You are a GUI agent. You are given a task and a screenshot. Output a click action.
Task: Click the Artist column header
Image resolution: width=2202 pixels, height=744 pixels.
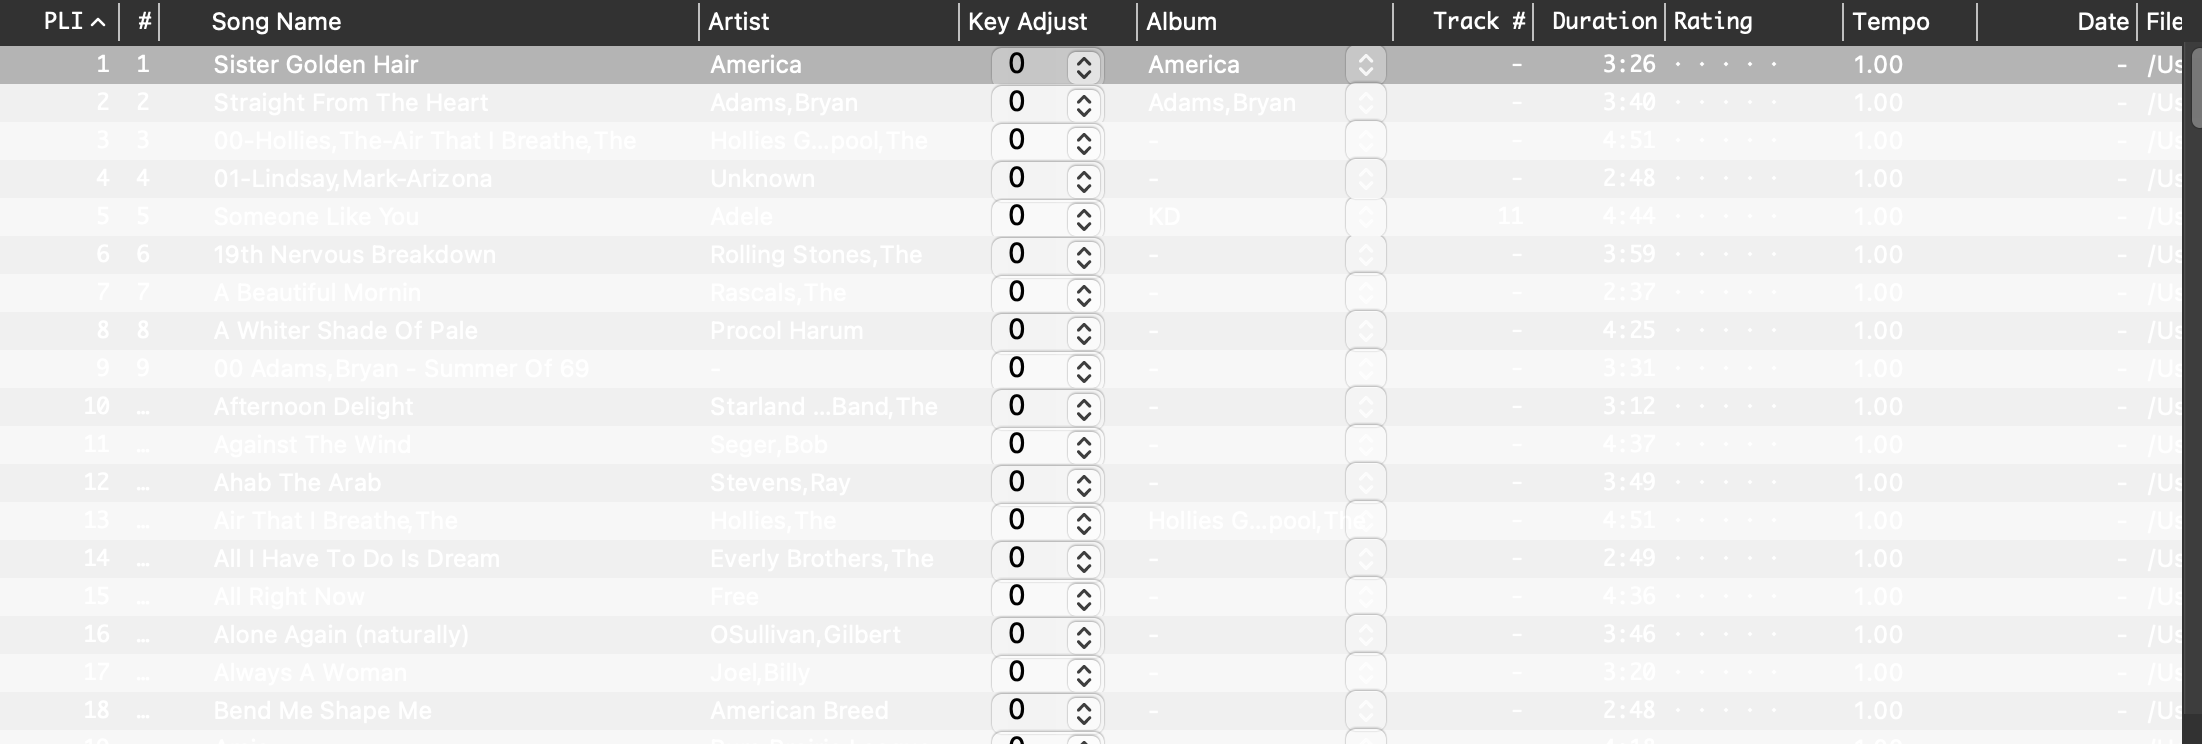(739, 22)
